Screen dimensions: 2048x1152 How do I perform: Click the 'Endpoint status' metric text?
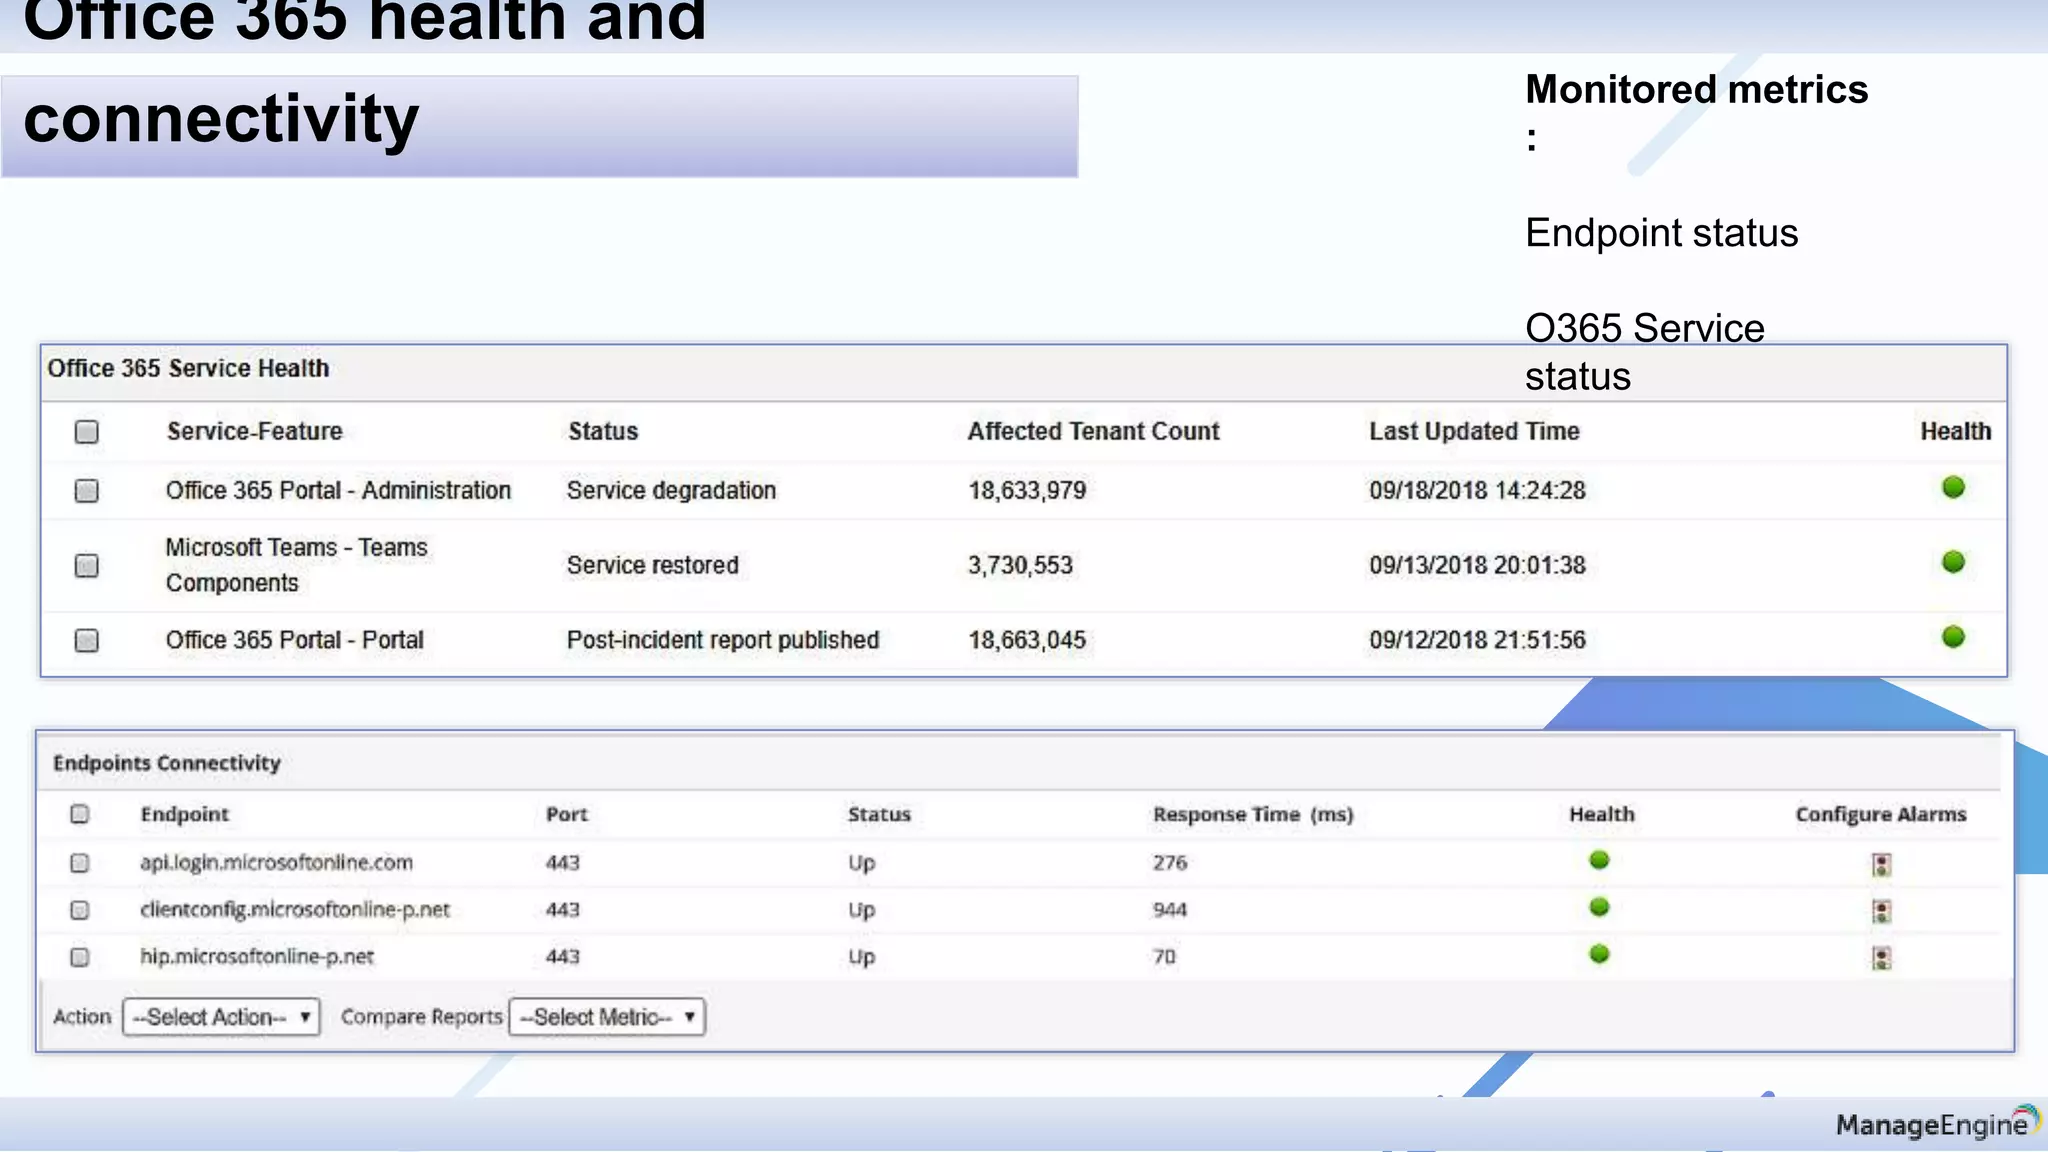click(x=1662, y=233)
